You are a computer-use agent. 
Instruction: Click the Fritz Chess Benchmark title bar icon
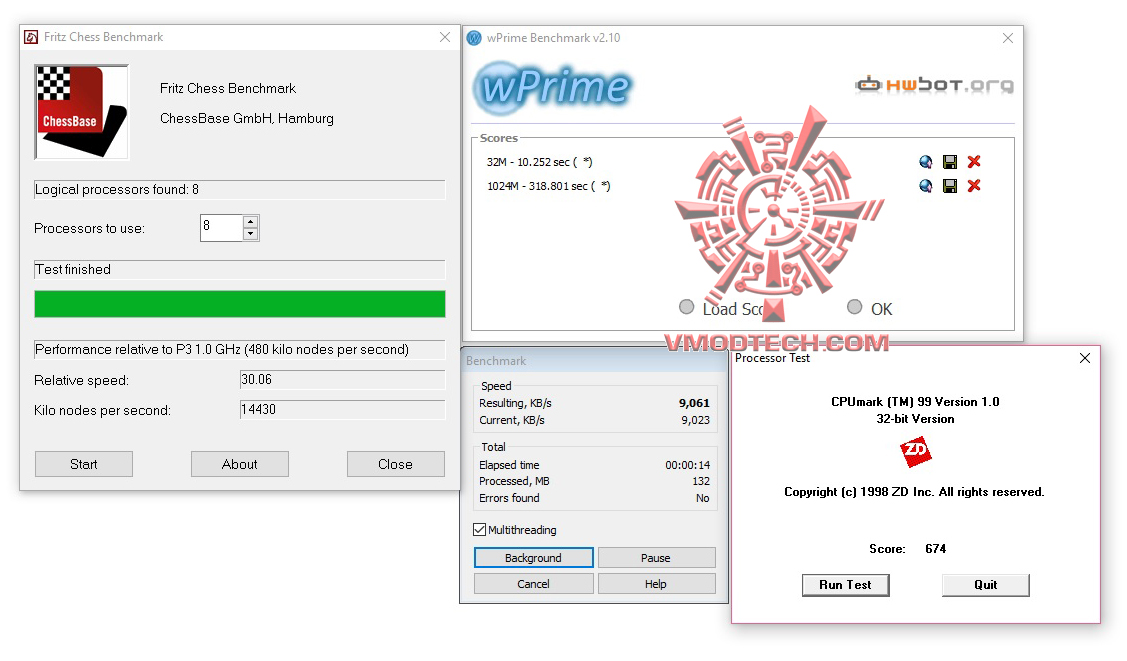[31, 37]
